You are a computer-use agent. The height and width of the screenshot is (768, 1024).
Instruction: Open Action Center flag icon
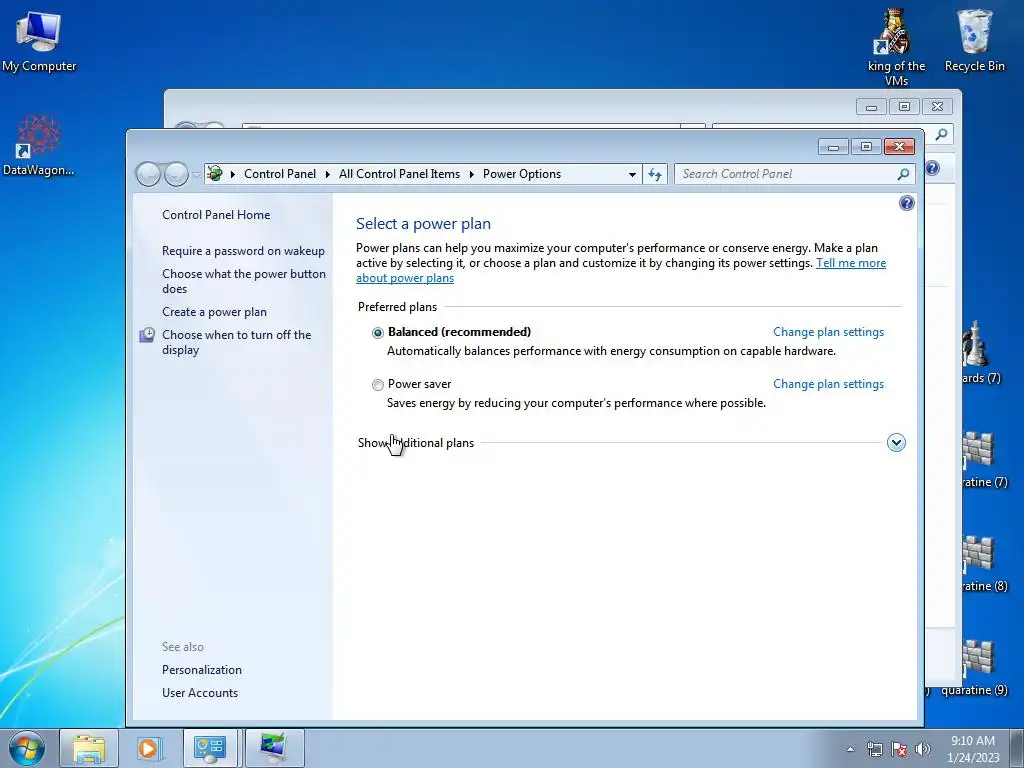click(899, 749)
